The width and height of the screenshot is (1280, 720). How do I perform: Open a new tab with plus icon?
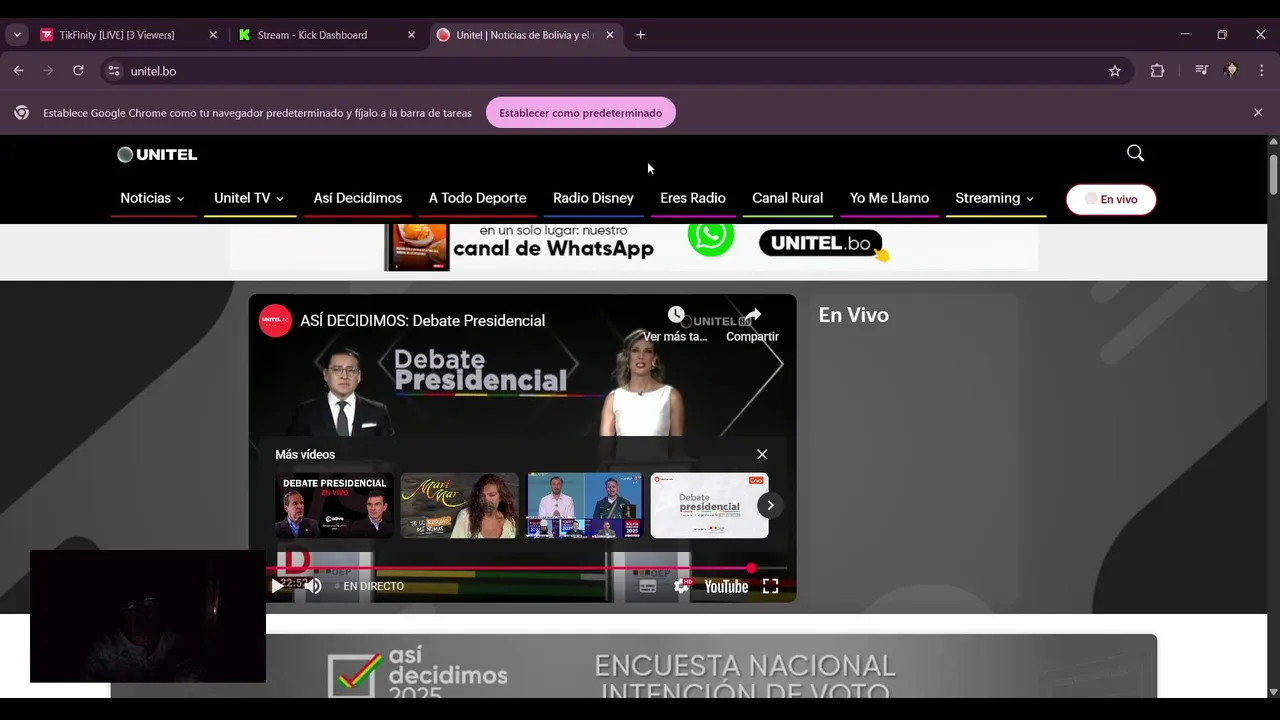640,35
